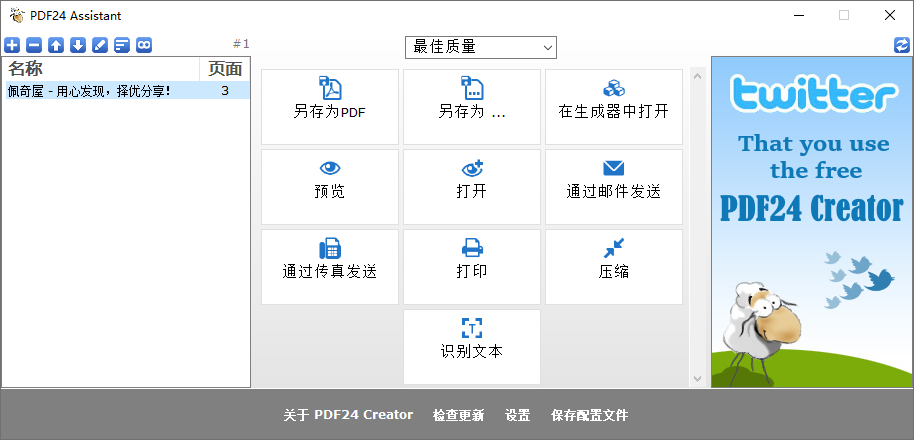Move the document down with the arrow icon

[78, 45]
